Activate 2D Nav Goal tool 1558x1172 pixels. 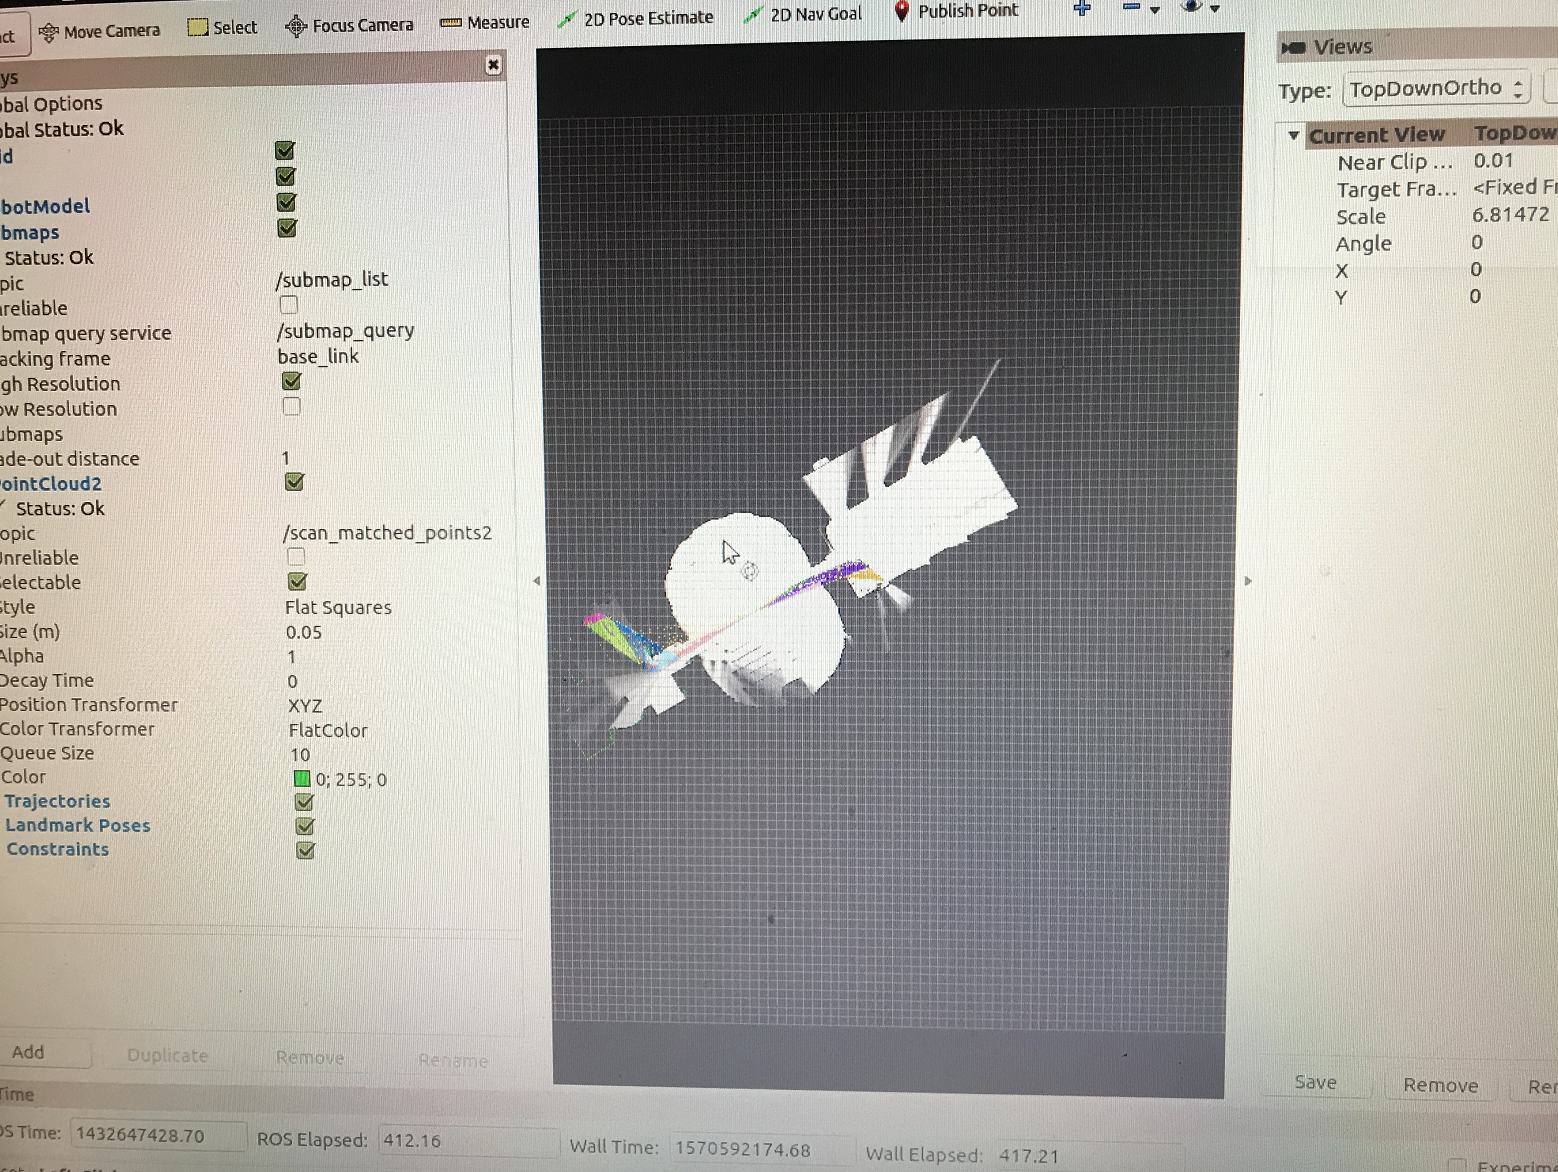point(803,14)
